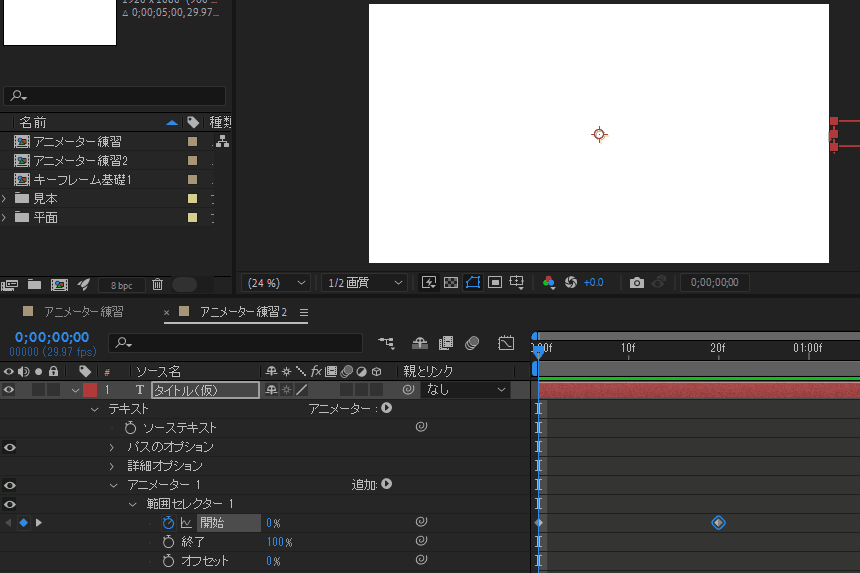Click the label tag column header in project panel
This screenshot has height=573, width=860.
[x=193, y=122]
